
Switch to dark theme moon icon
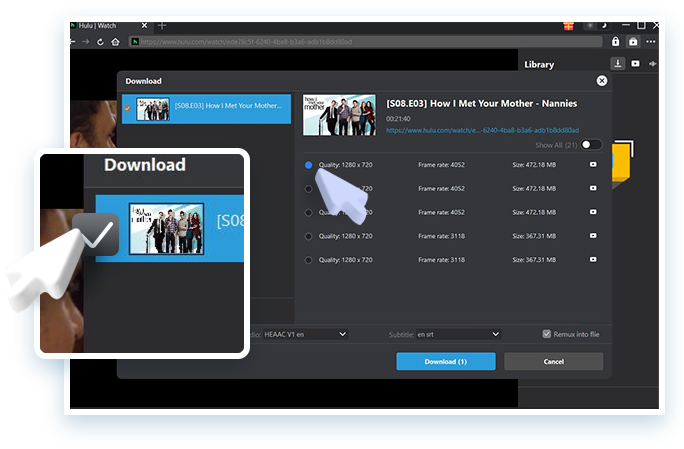click(x=604, y=25)
